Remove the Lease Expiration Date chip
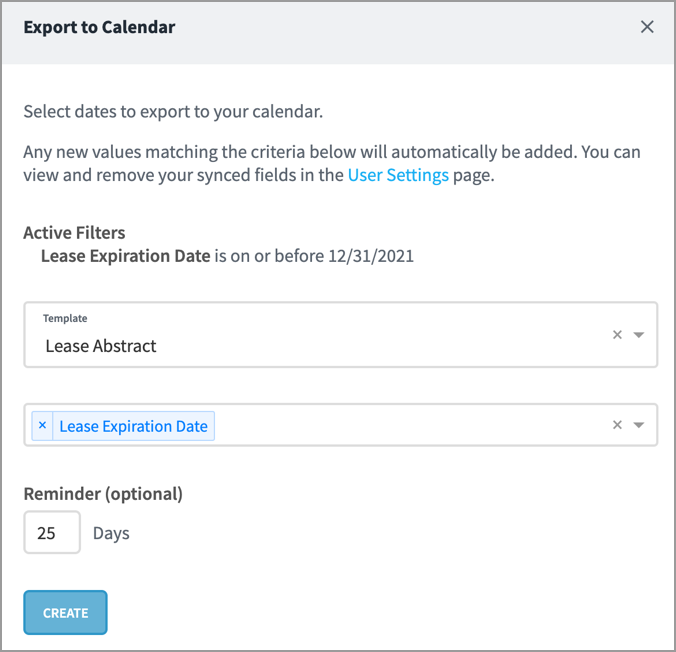 (42, 426)
